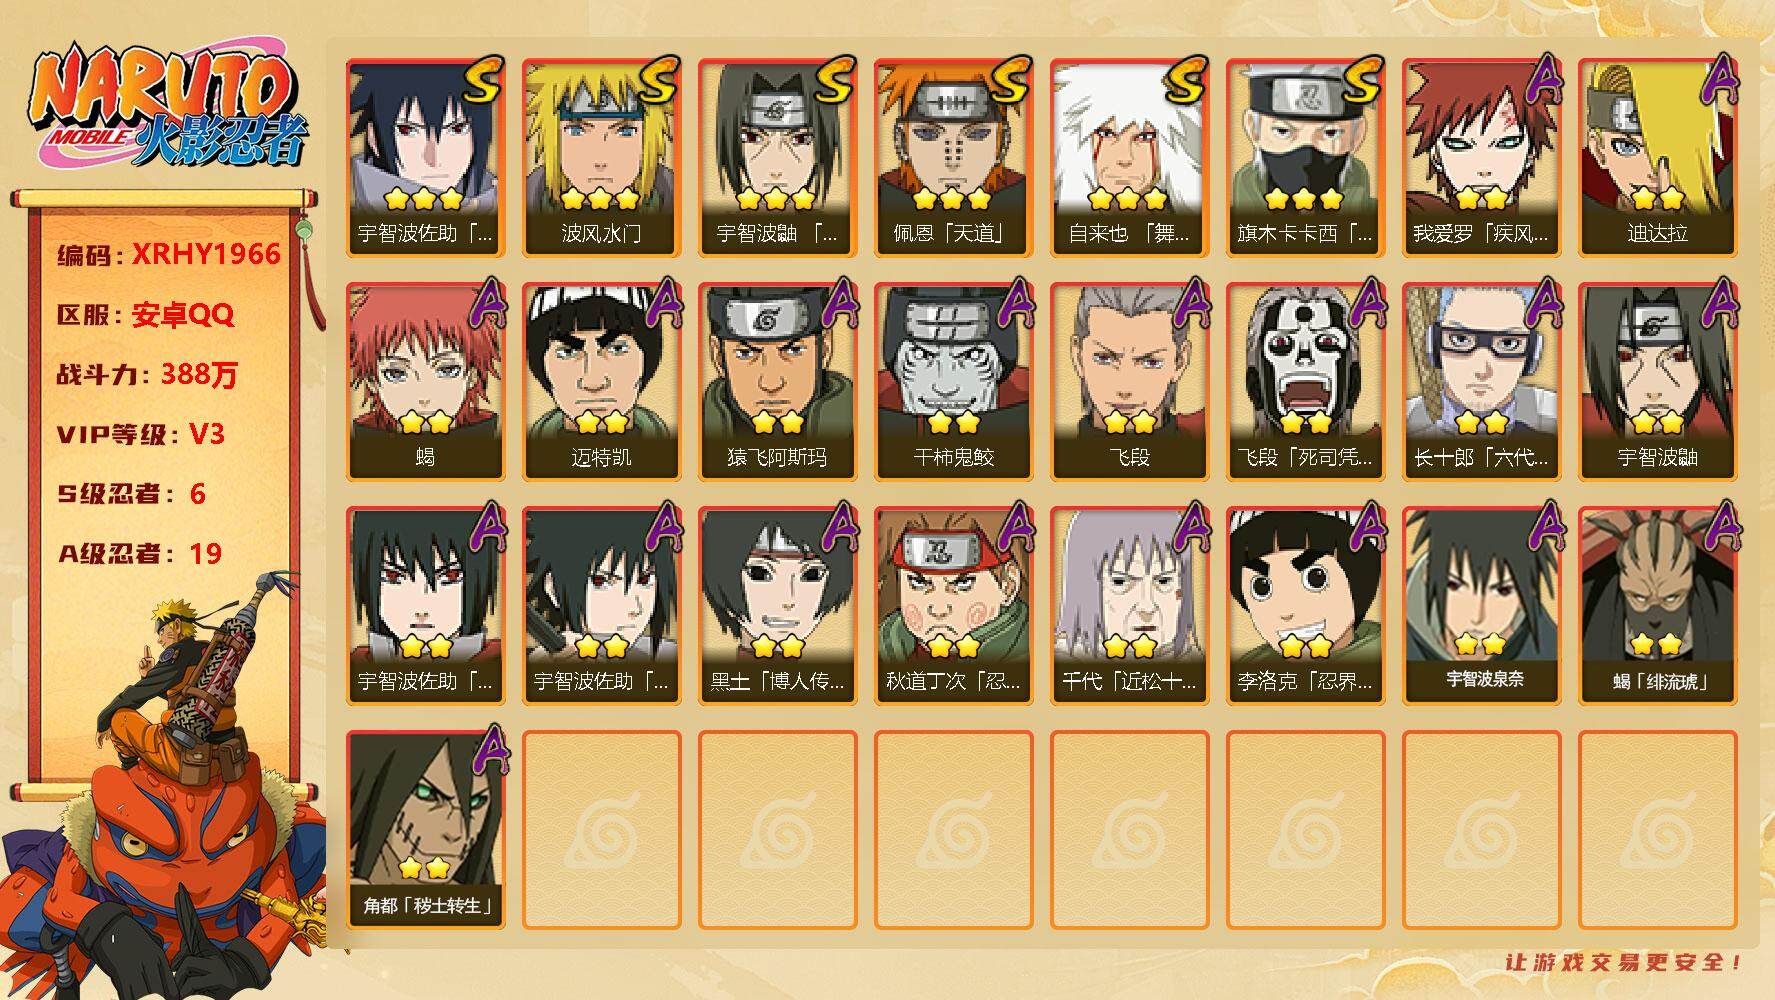The height and width of the screenshot is (1000, 1775).
Task: Click the last empty ninja slot in the bottom row
Action: coord(1657,830)
